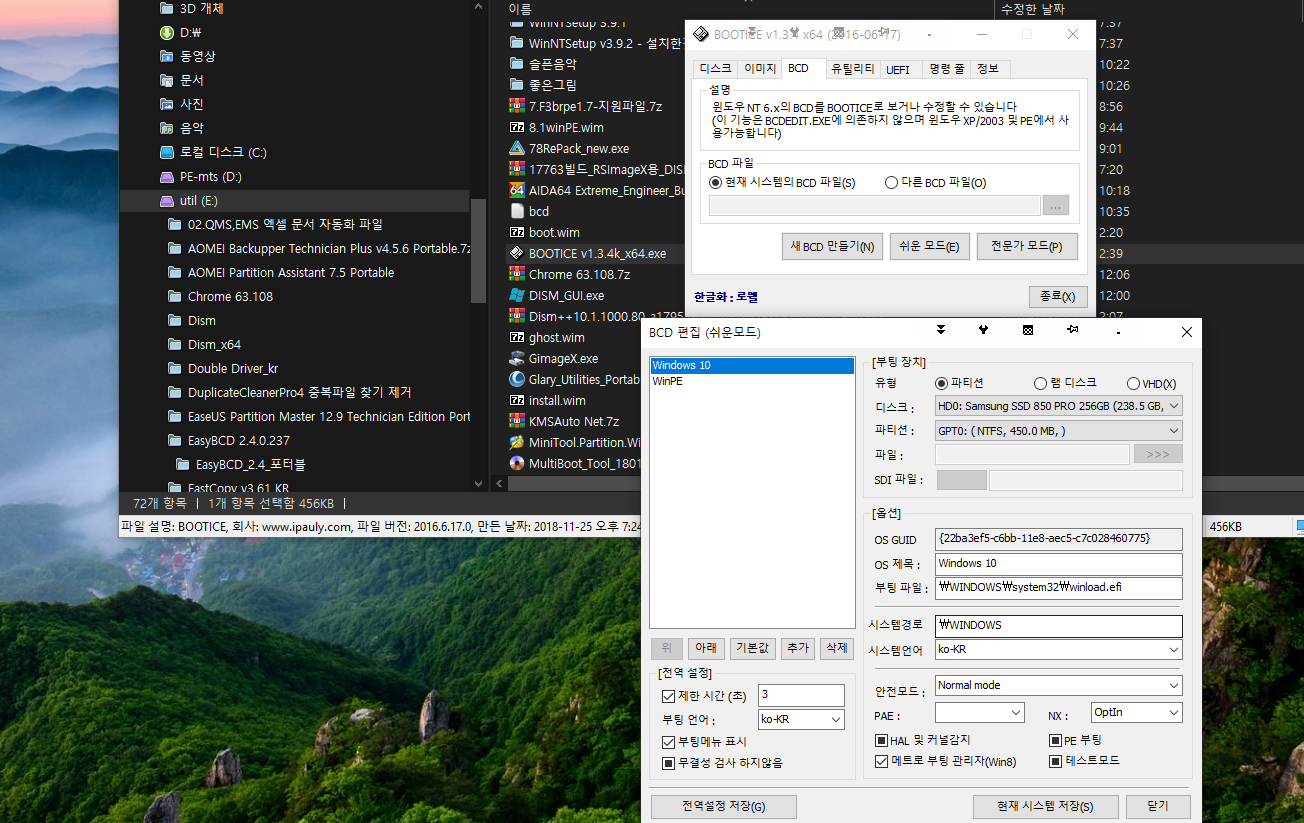Select WinPE entry in boot list
The height and width of the screenshot is (823, 1304).
point(751,381)
